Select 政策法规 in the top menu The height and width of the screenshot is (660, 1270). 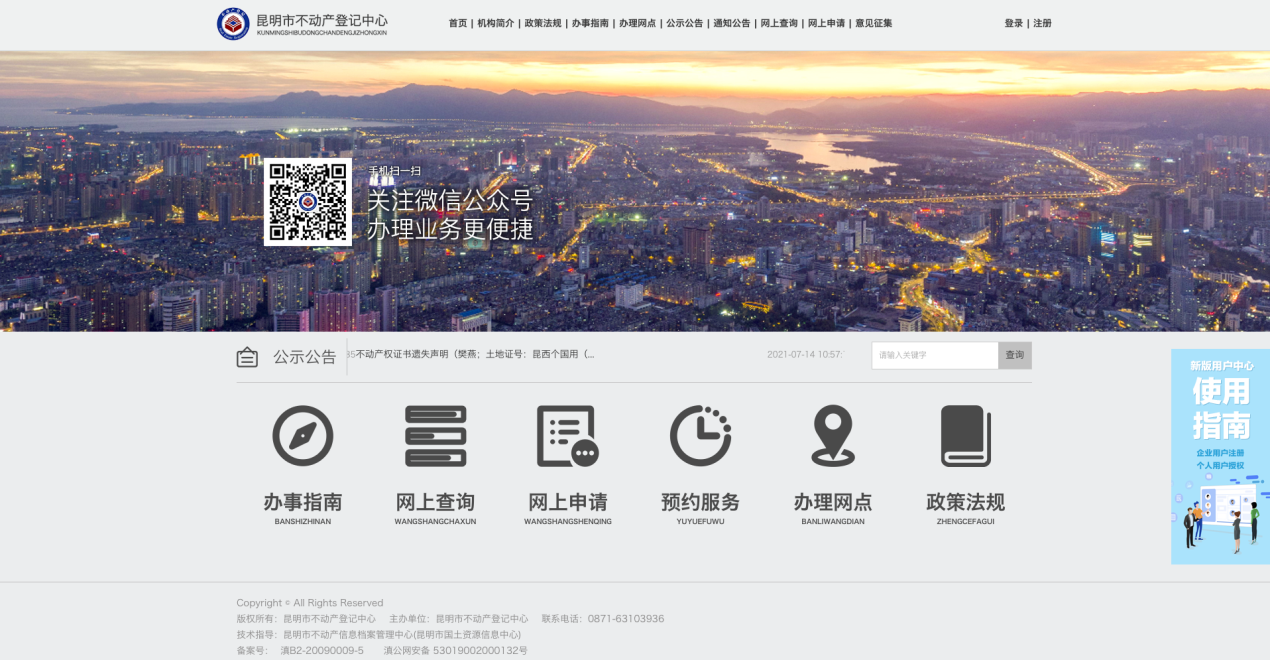click(542, 23)
